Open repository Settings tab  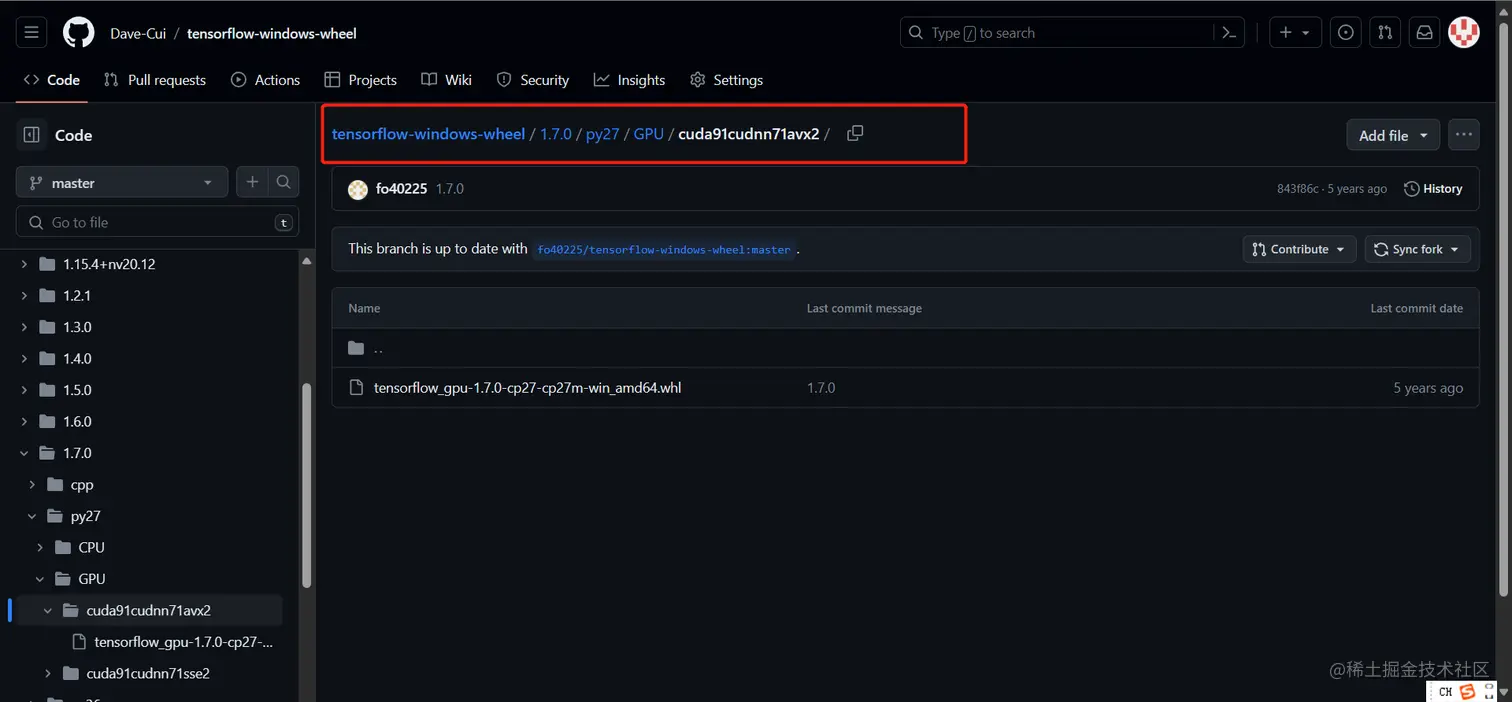(726, 80)
